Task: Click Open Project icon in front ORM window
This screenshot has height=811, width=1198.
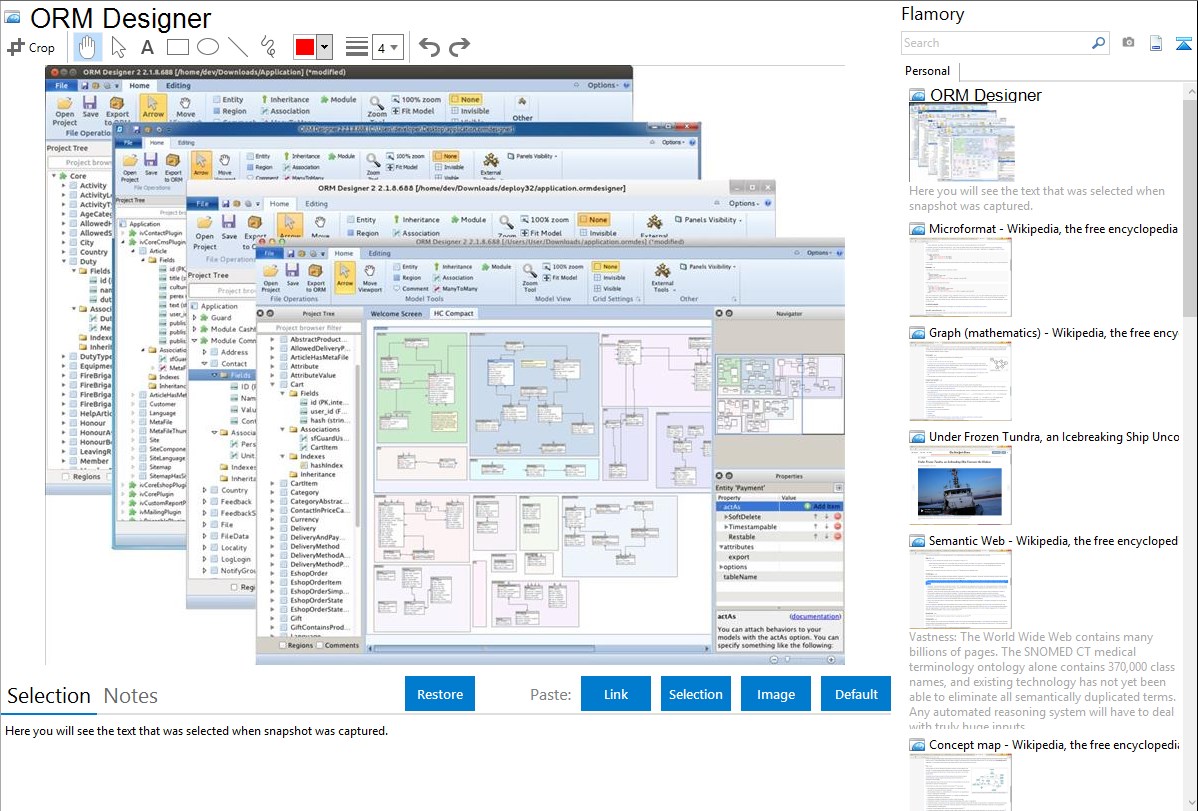Action: tap(270, 277)
